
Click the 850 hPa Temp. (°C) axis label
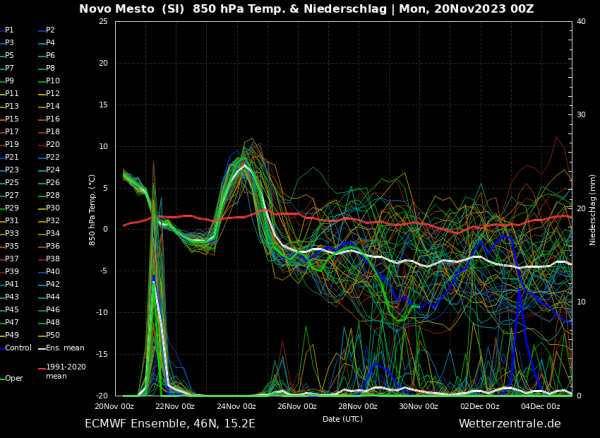pos(92,210)
